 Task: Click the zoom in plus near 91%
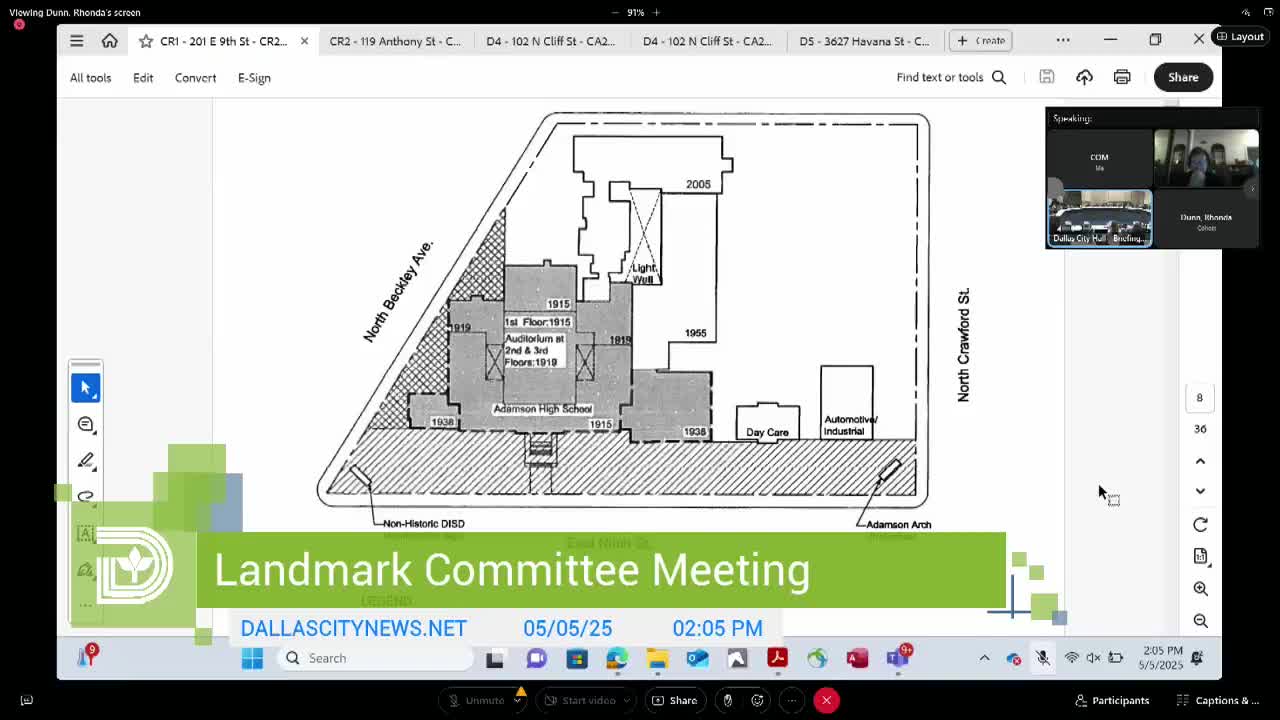657,12
